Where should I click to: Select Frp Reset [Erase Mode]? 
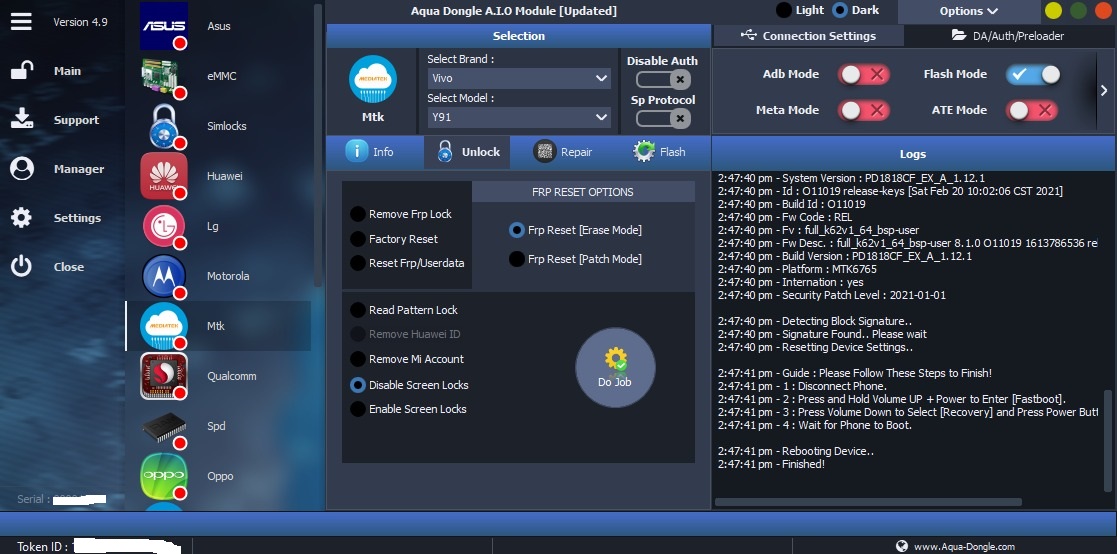tap(576, 230)
